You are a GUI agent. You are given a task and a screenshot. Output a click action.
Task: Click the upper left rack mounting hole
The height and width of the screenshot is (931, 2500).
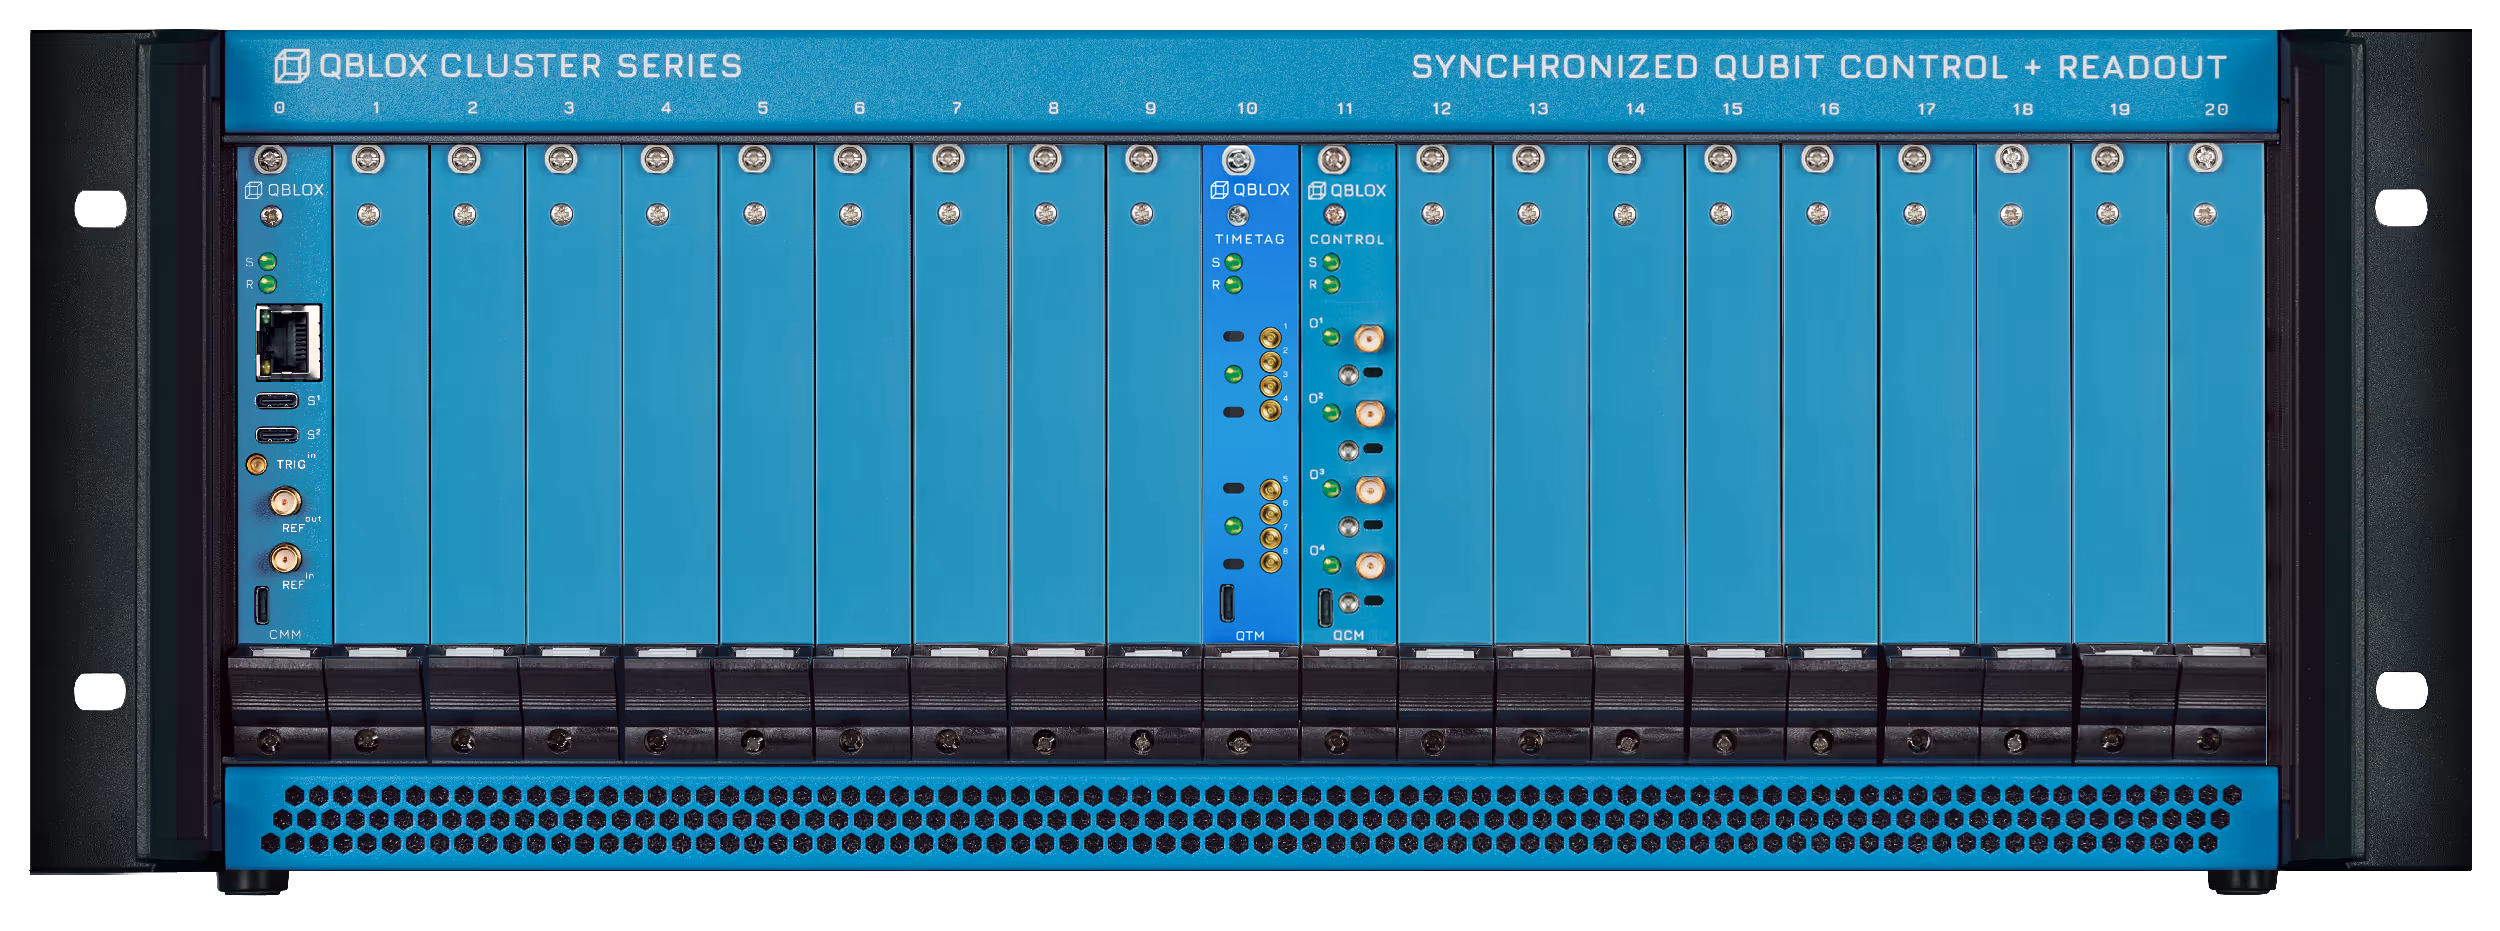101,209
